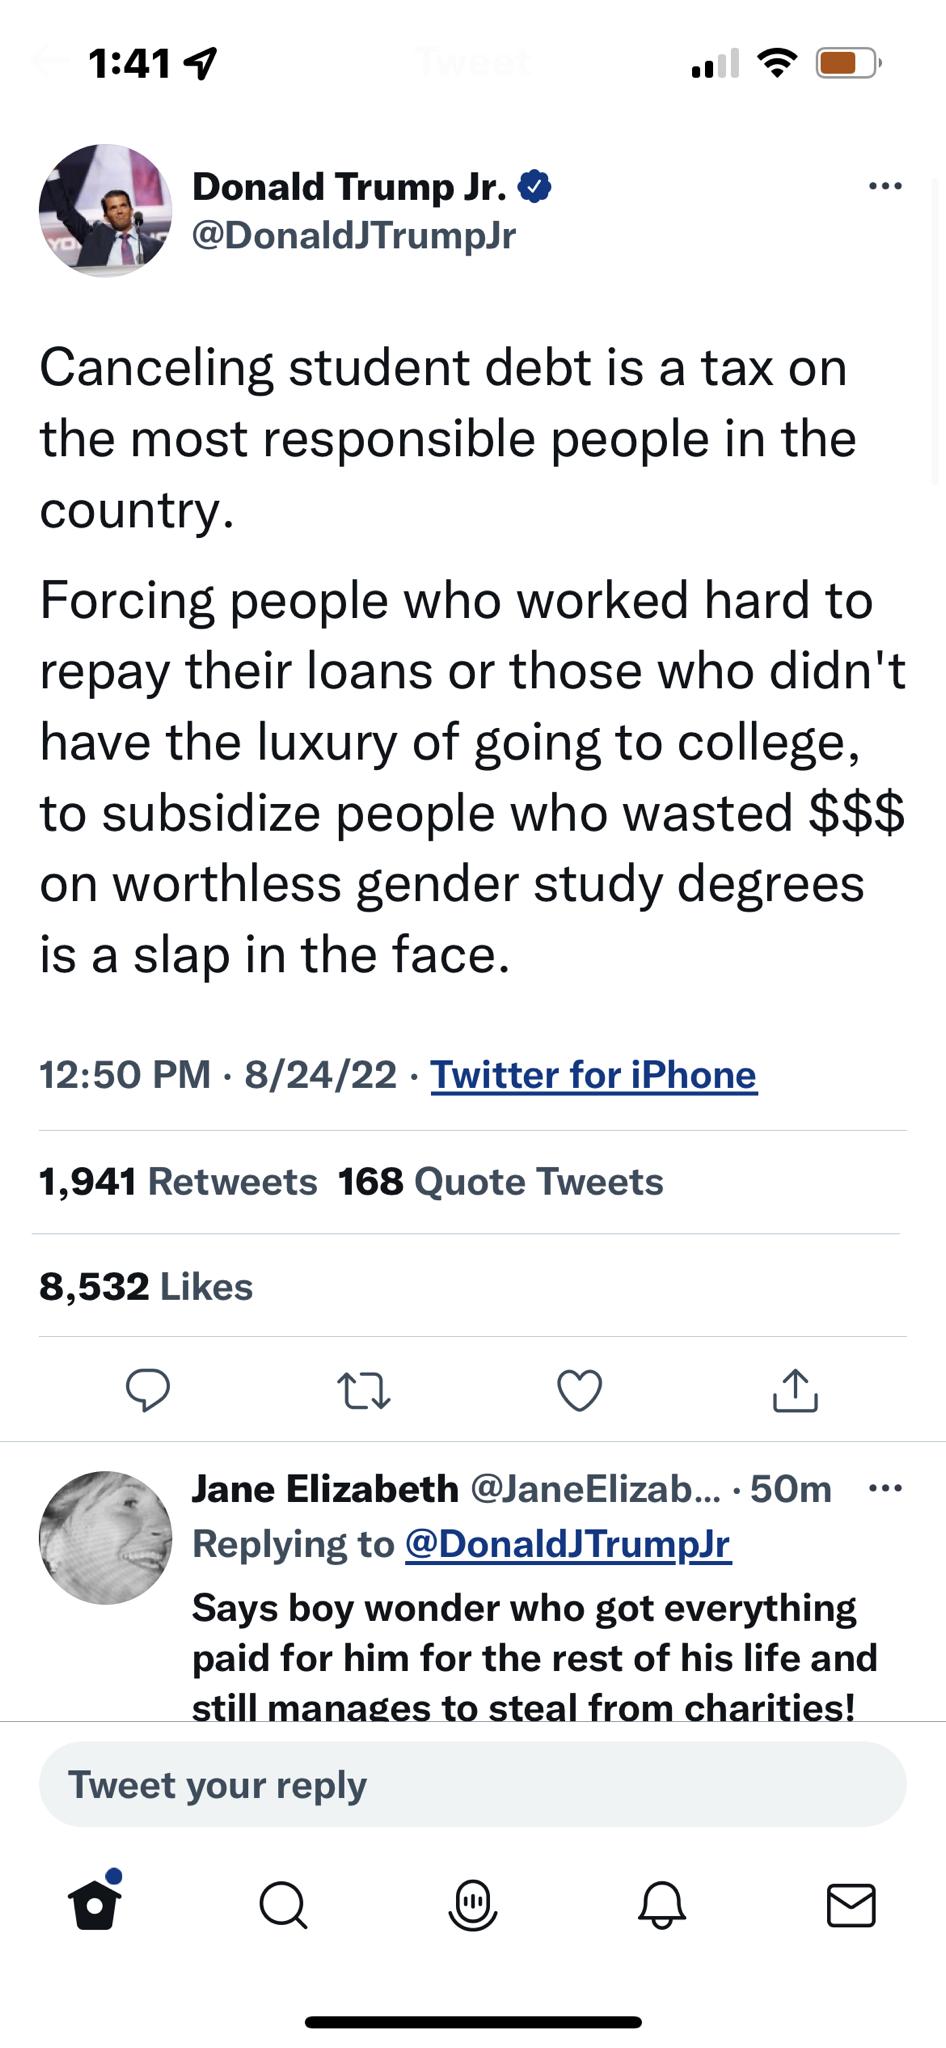Viewport: 946px width, 2048px height.
Task: Tap the share upload icon
Action: point(795,1390)
